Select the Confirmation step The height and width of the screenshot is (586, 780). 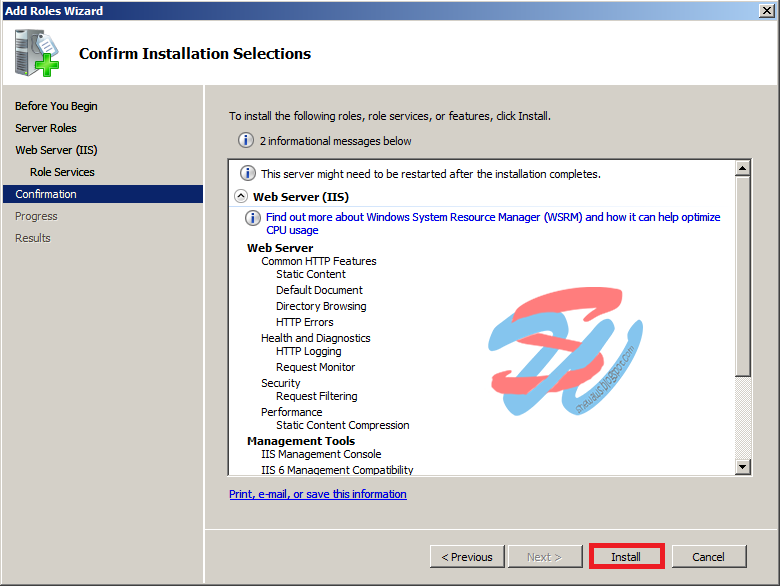pos(103,194)
